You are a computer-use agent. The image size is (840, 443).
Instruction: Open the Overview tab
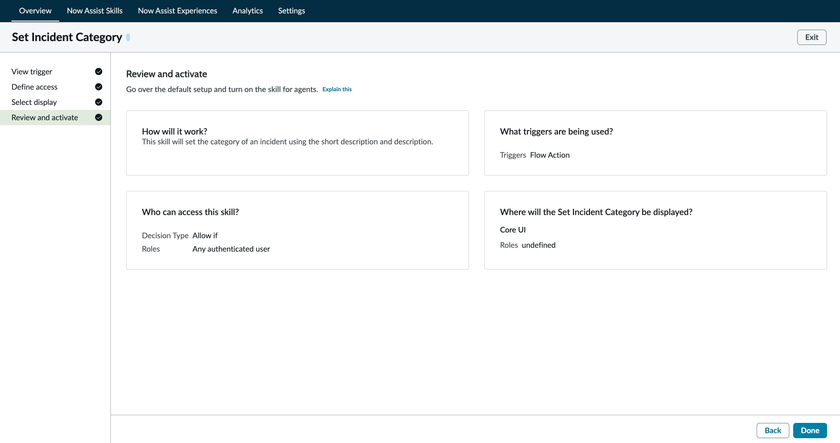(x=35, y=11)
